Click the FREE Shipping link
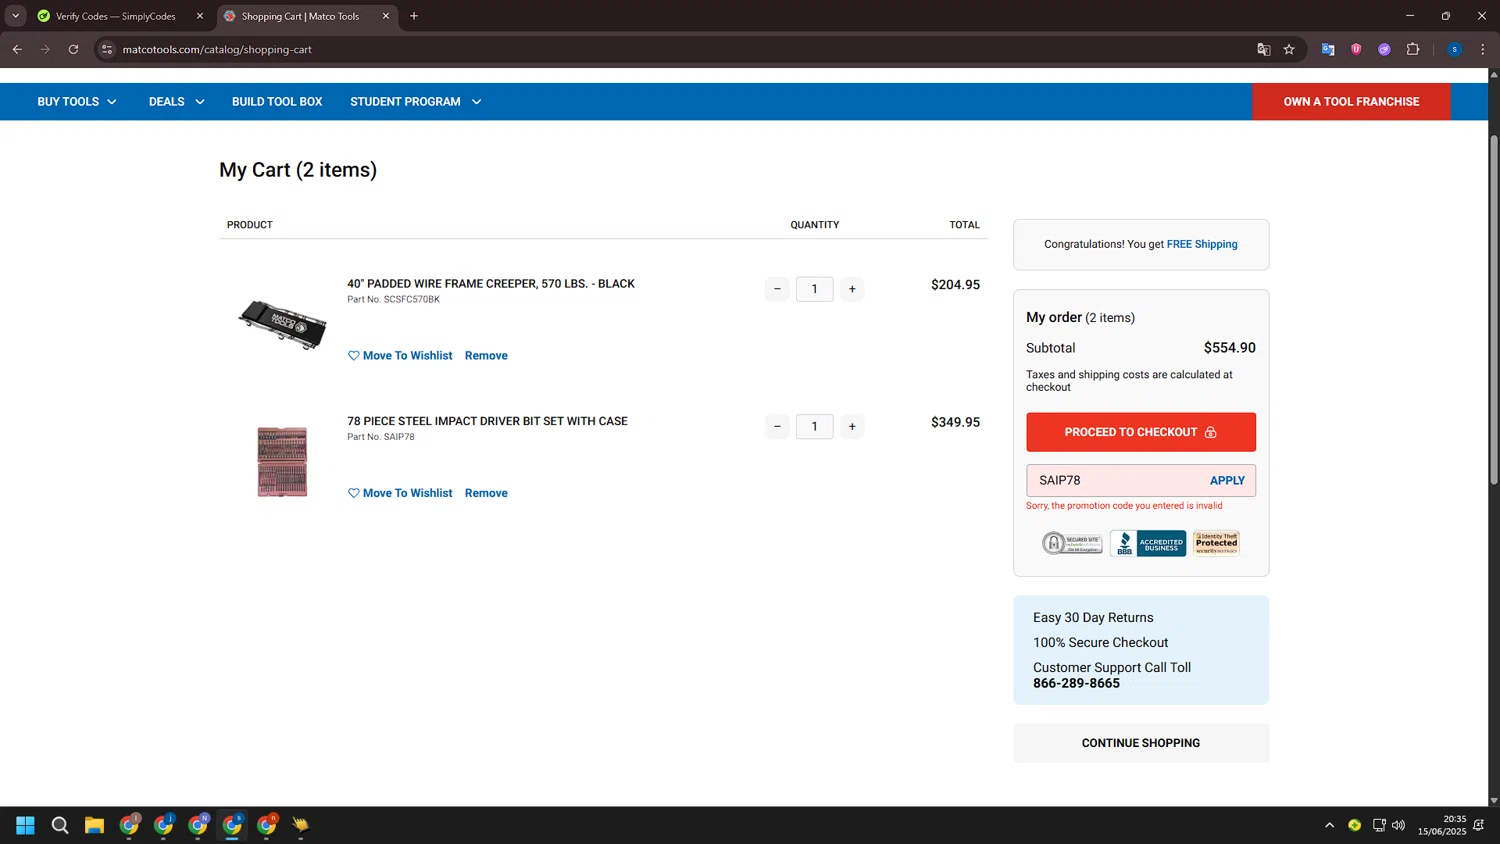The height and width of the screenshot is (844, 1500). tap(1202, 244)
